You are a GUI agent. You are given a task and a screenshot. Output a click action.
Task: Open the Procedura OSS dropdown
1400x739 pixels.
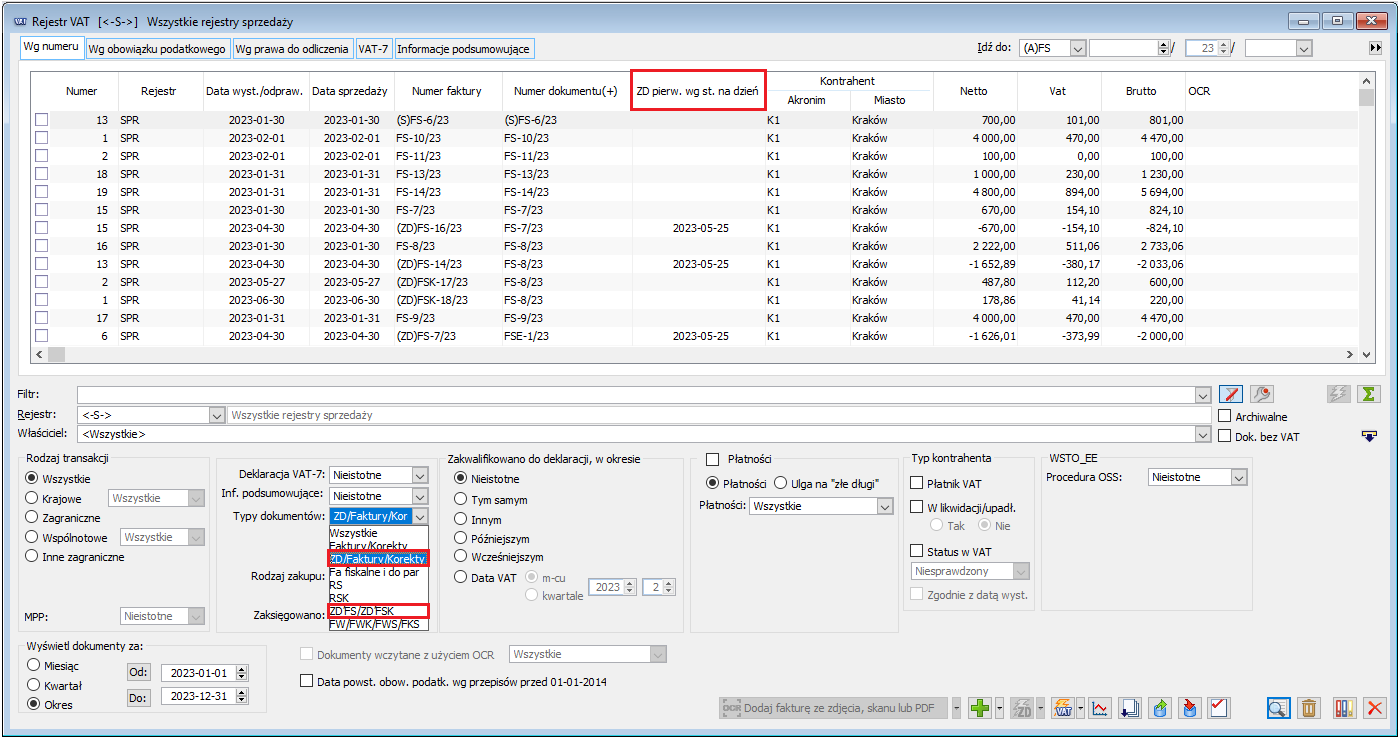pos(1240,478)
